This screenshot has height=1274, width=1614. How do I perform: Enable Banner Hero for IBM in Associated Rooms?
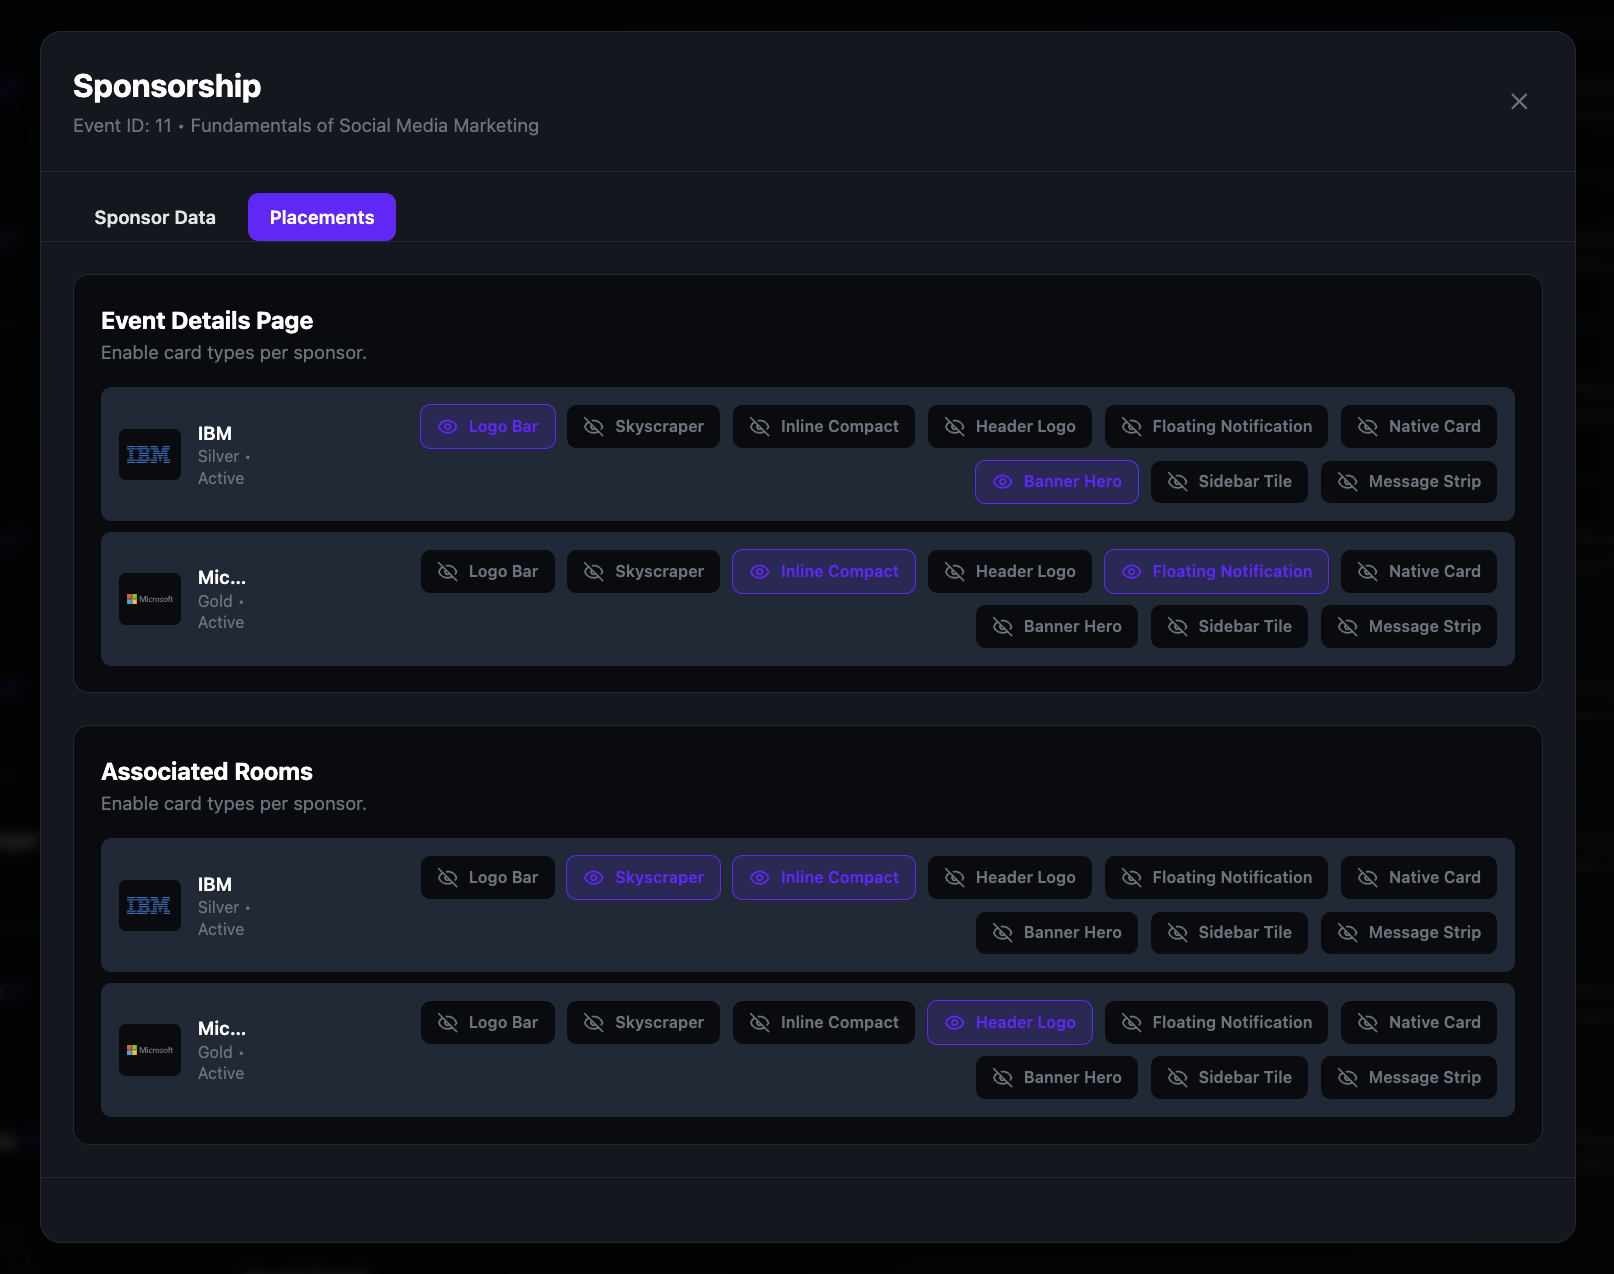click(1057, 933)
